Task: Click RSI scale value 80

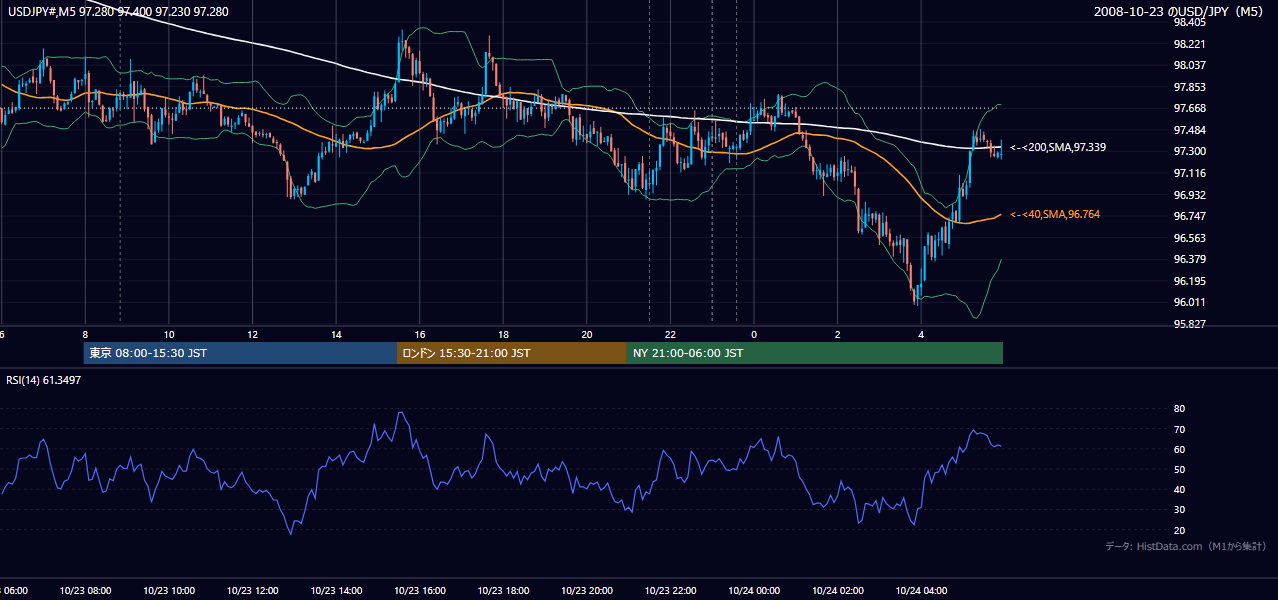Action: 1179,409
